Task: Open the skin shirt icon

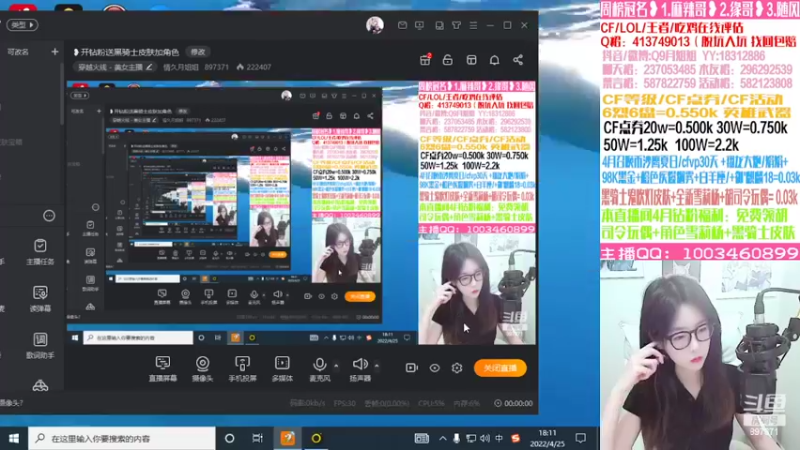Action: pyautogui.click(x=456, y=25)
